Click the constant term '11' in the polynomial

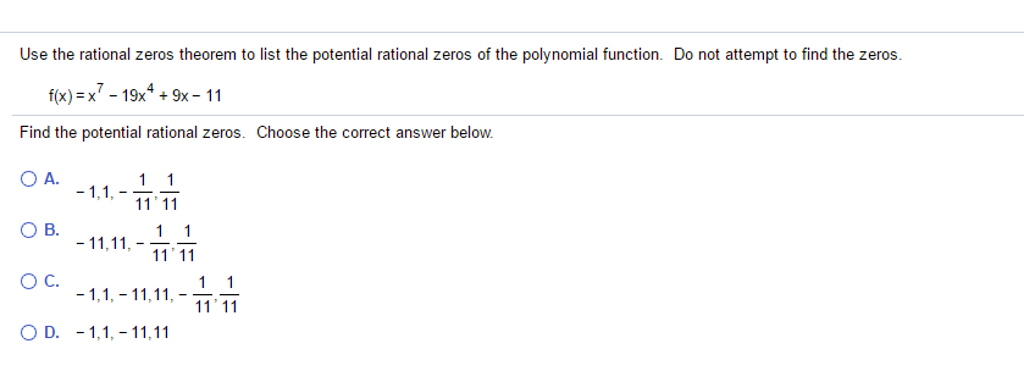[214, 96]
